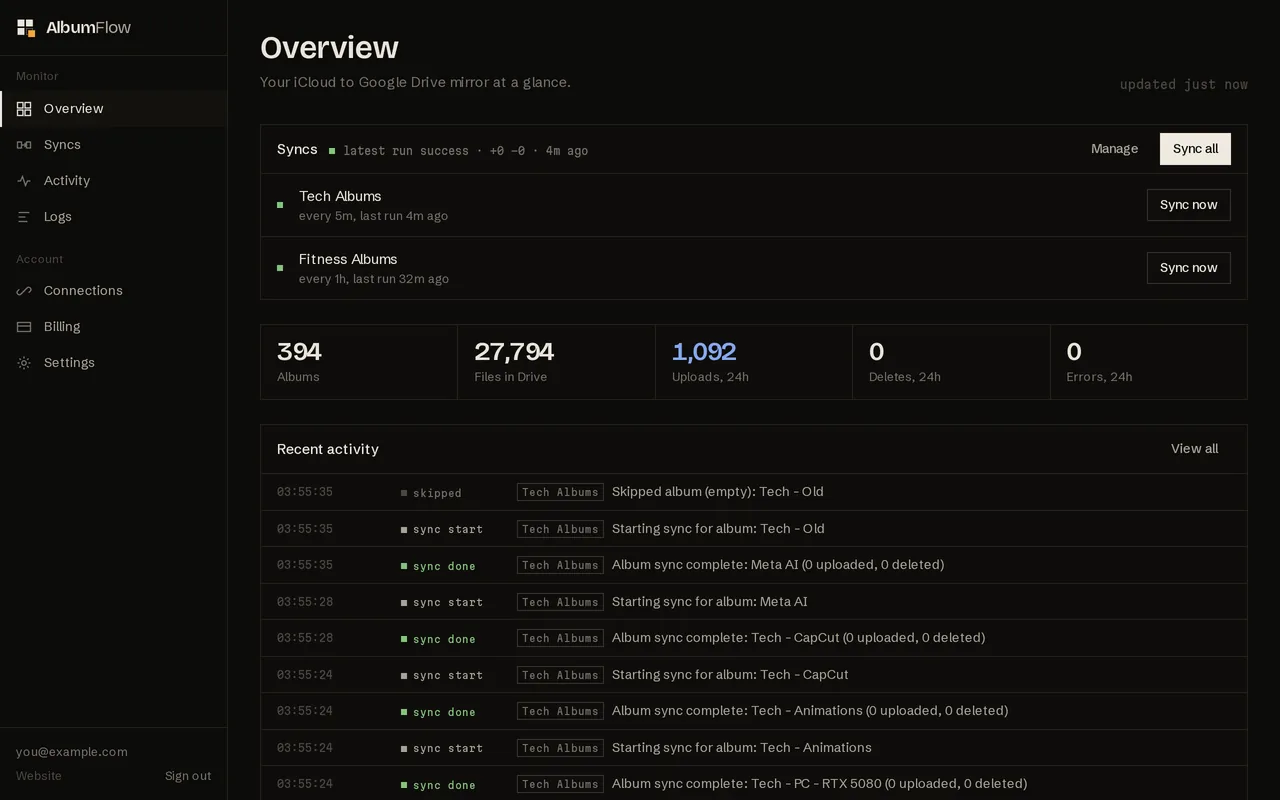
Task: Click the 1,092 Uploads stat
Action: 754,362
